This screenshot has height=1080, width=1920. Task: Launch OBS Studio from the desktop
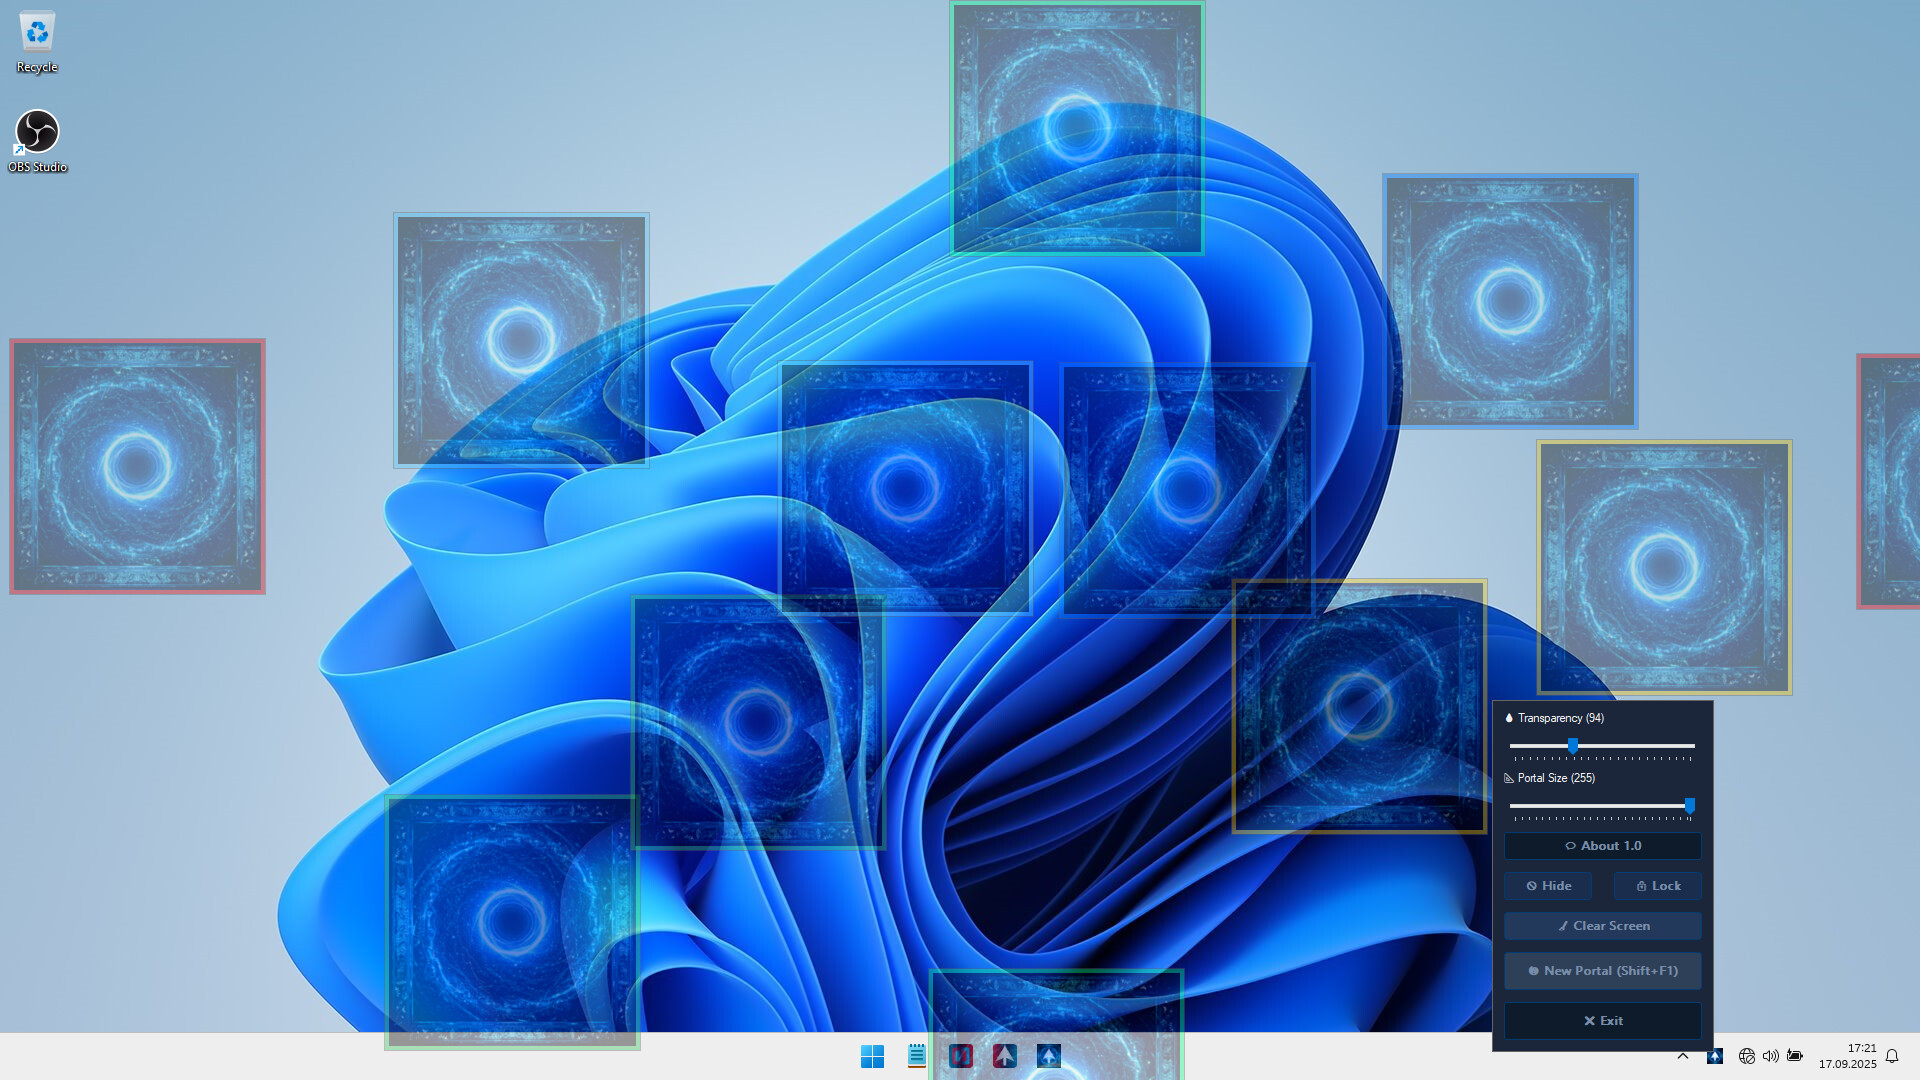pyautogui.click(x=37, y=130)
